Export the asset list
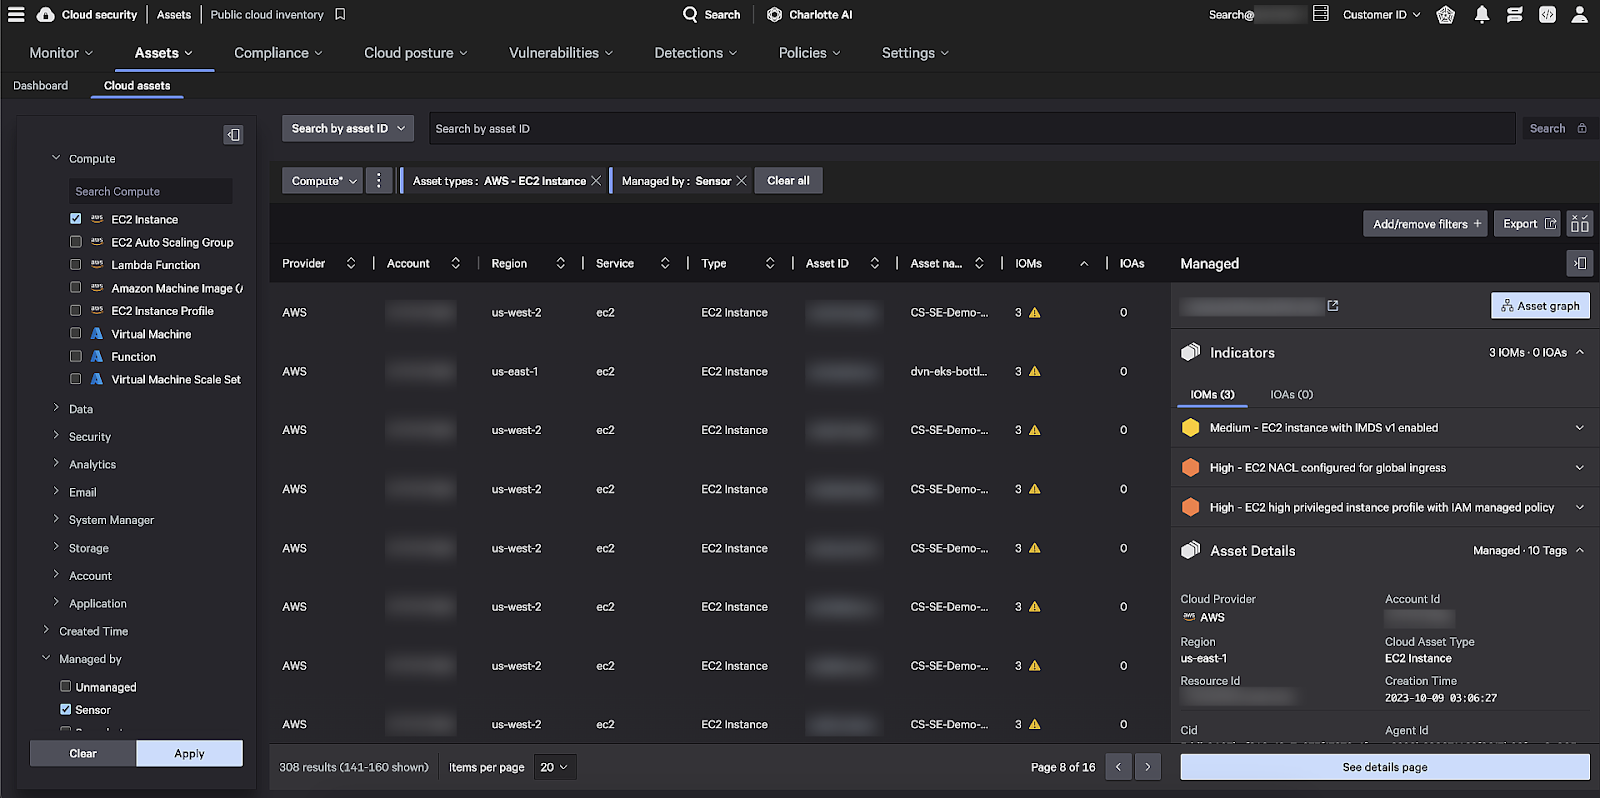The image size is (1600, 798). 1528,224
